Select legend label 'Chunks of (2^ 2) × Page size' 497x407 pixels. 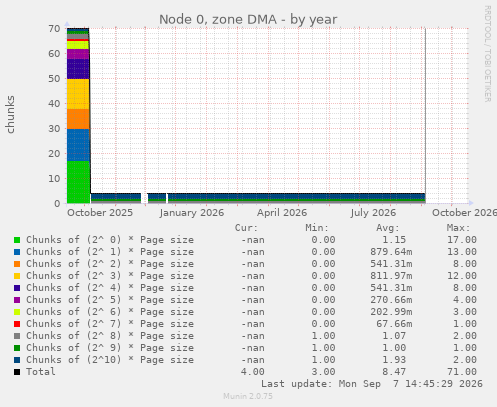pyautogui.click(x=110, y=264)
